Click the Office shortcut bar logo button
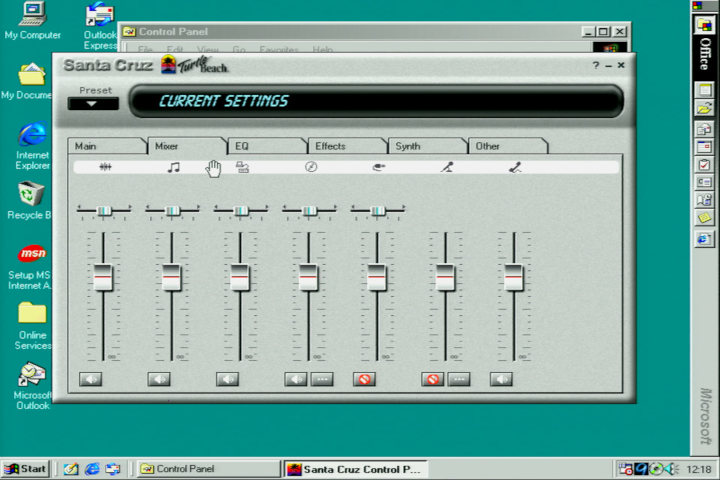Screen dimensions: 720x480 coord(704,24)
